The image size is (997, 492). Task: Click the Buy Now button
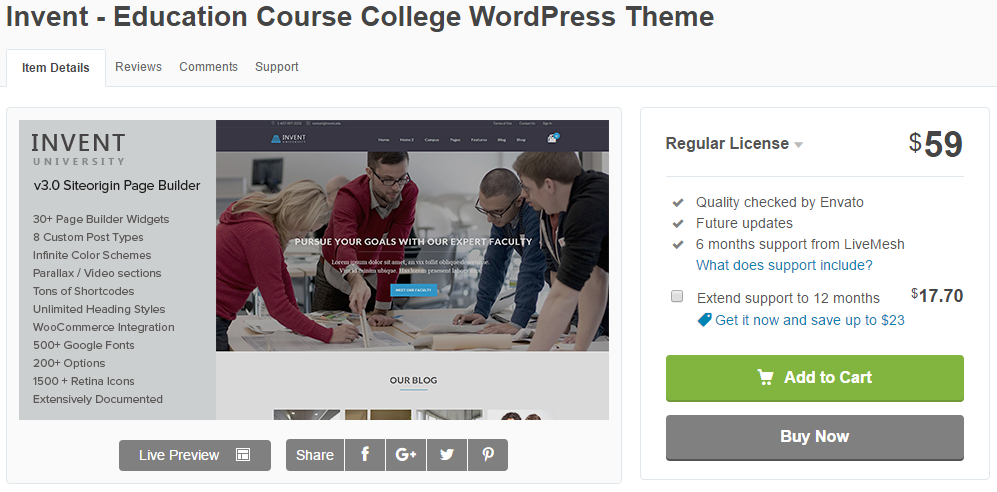click(x=815, y=437)
